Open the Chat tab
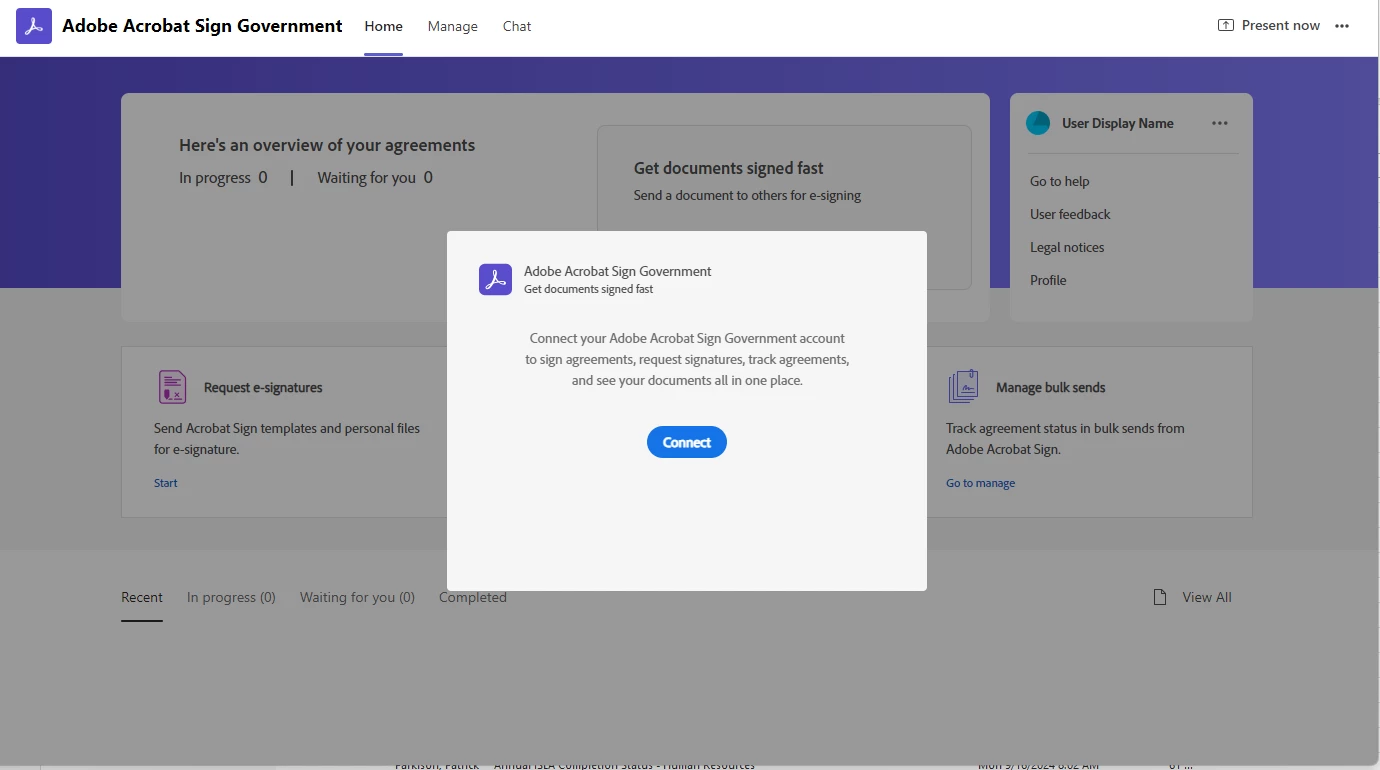1380x770 pixels. tap(517, 26)
